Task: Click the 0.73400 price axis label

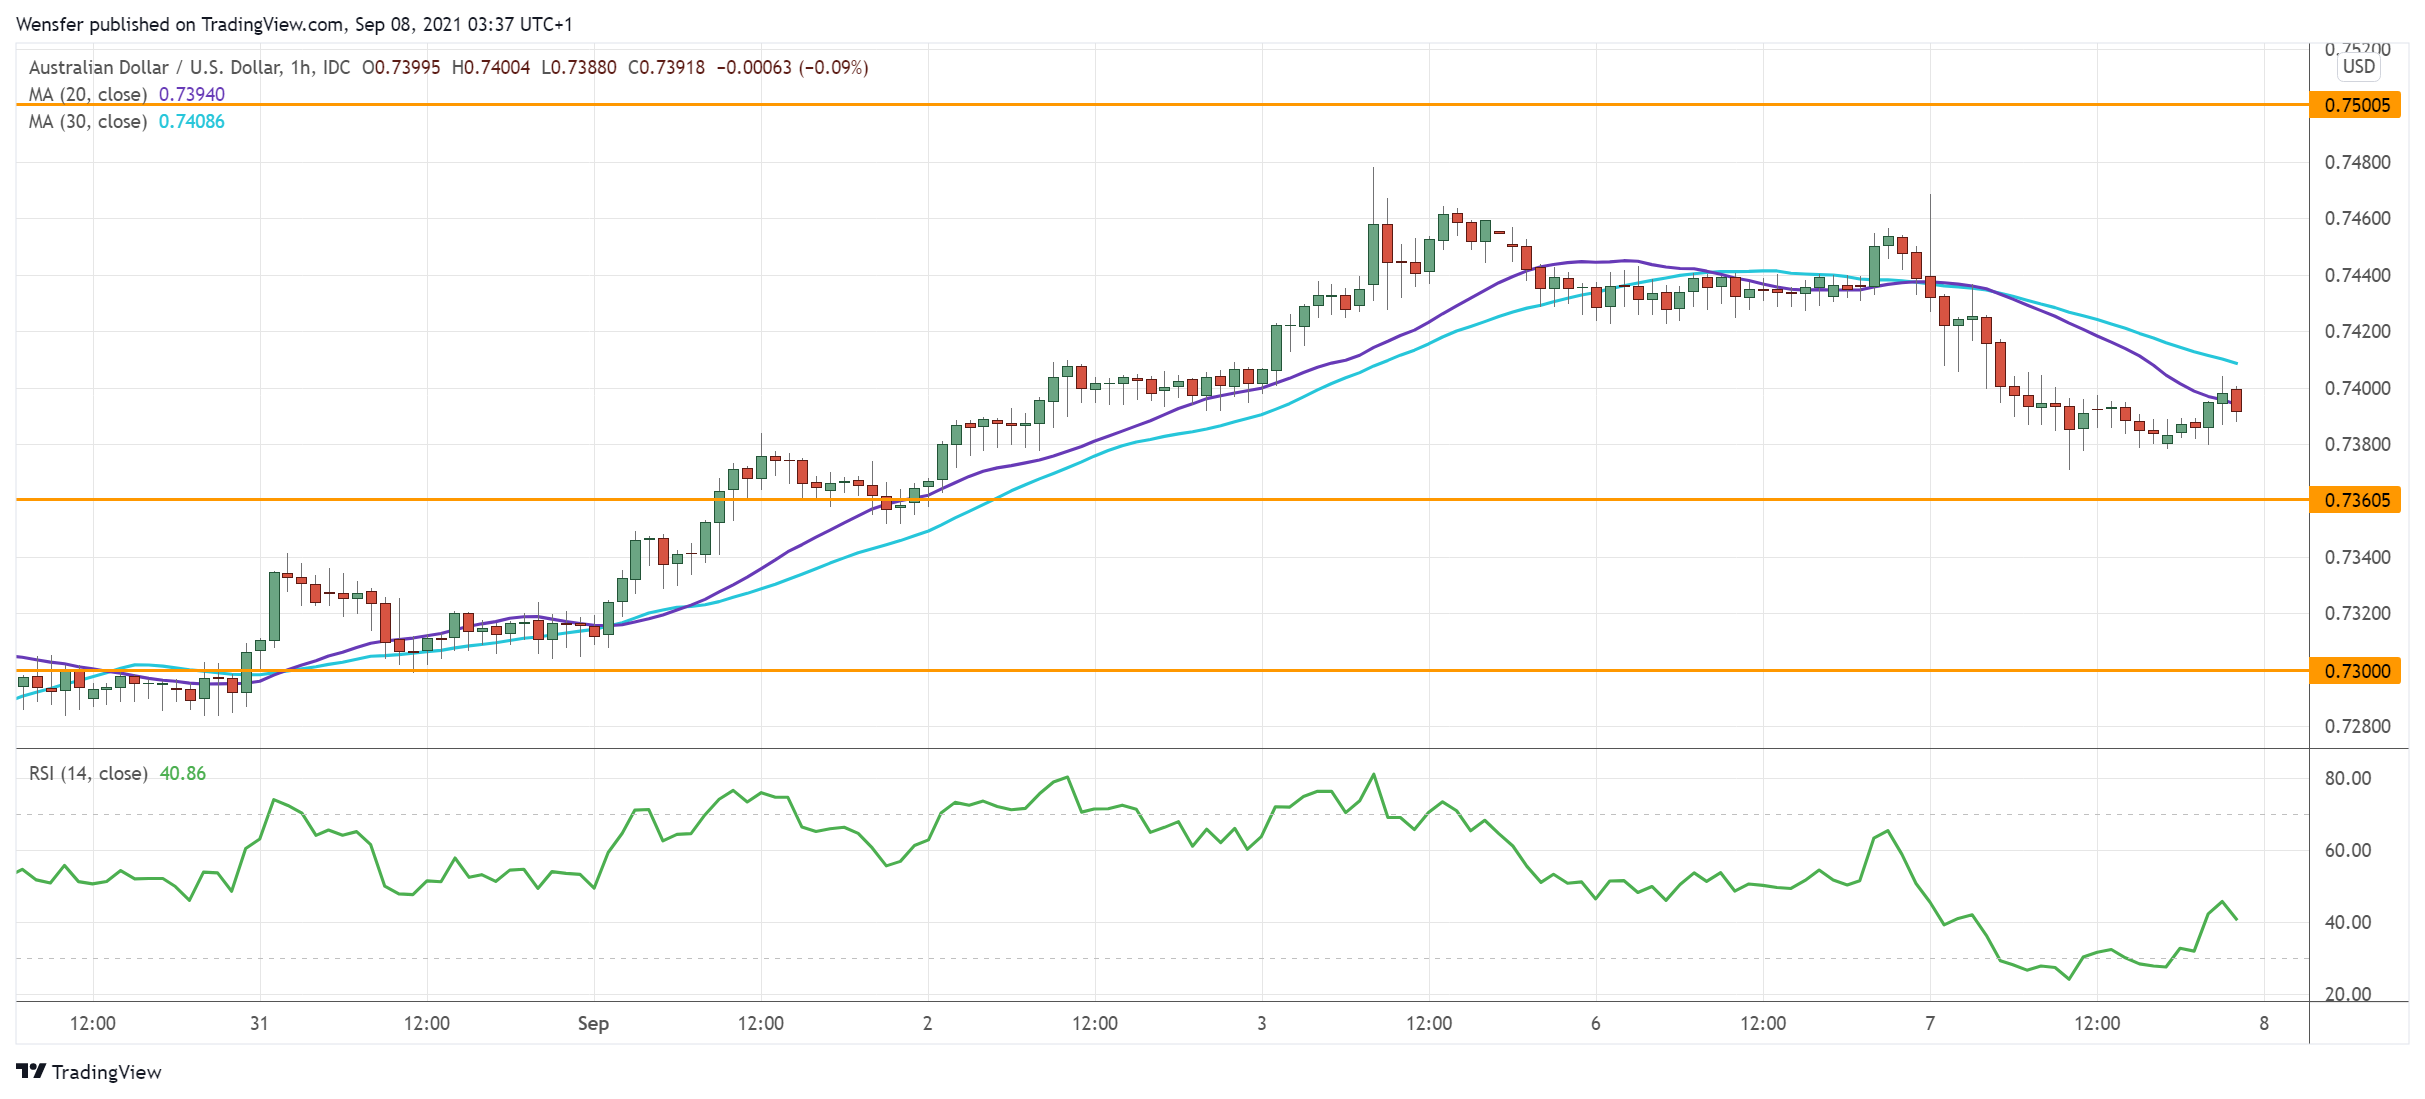Action: click(x=2357, y=557)
